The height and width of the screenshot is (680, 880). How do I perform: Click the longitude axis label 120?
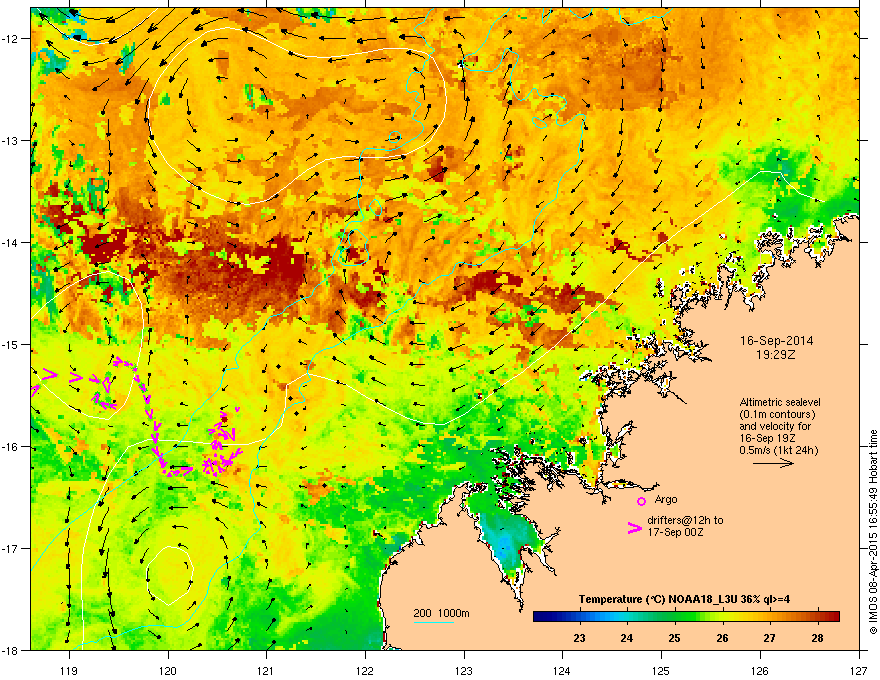[x=168, y=670]
